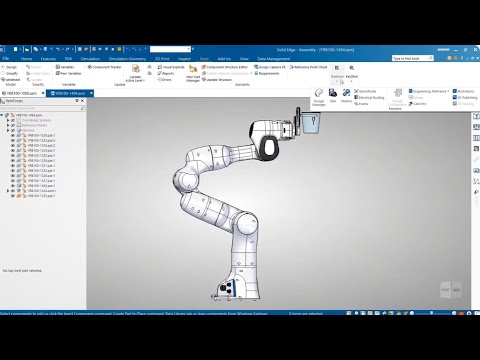Open the Component Structure Editor

225,67
